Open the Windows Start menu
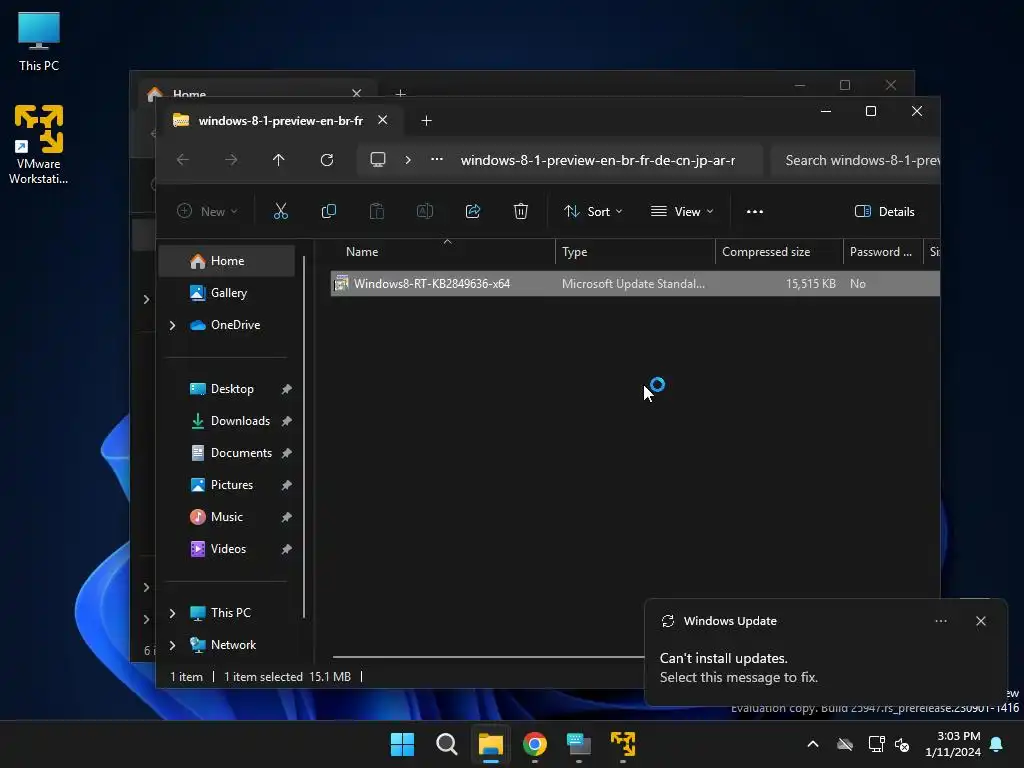Screen dimensions: 1024x768 click(402, 744)
